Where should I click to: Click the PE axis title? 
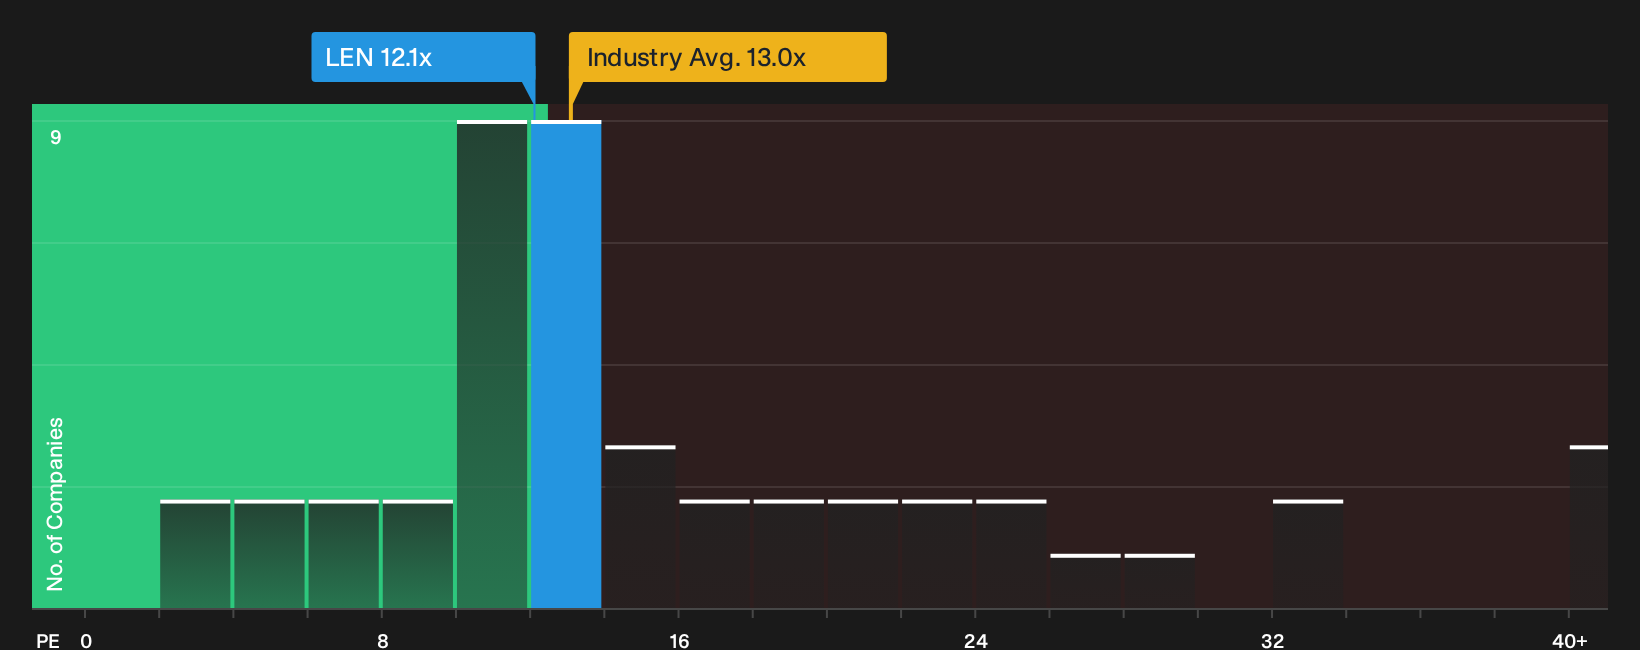click(48, 641)
